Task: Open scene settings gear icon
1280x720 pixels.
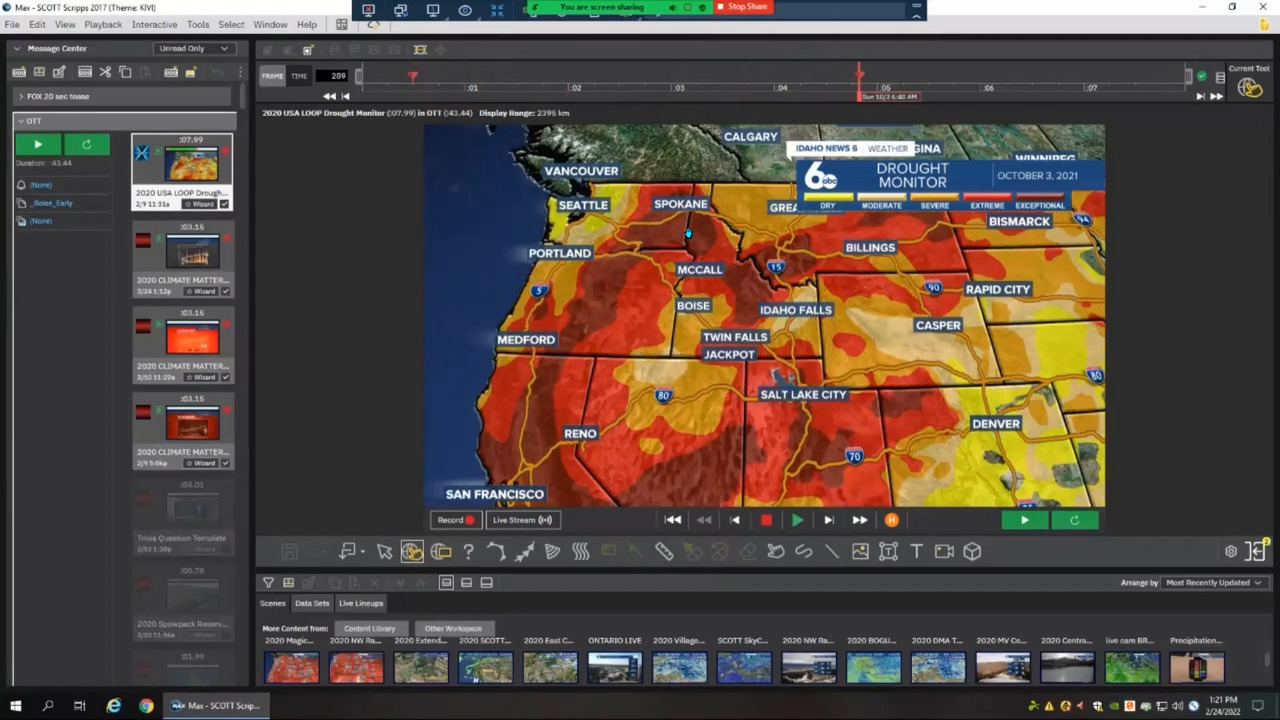Action: 1231,551
